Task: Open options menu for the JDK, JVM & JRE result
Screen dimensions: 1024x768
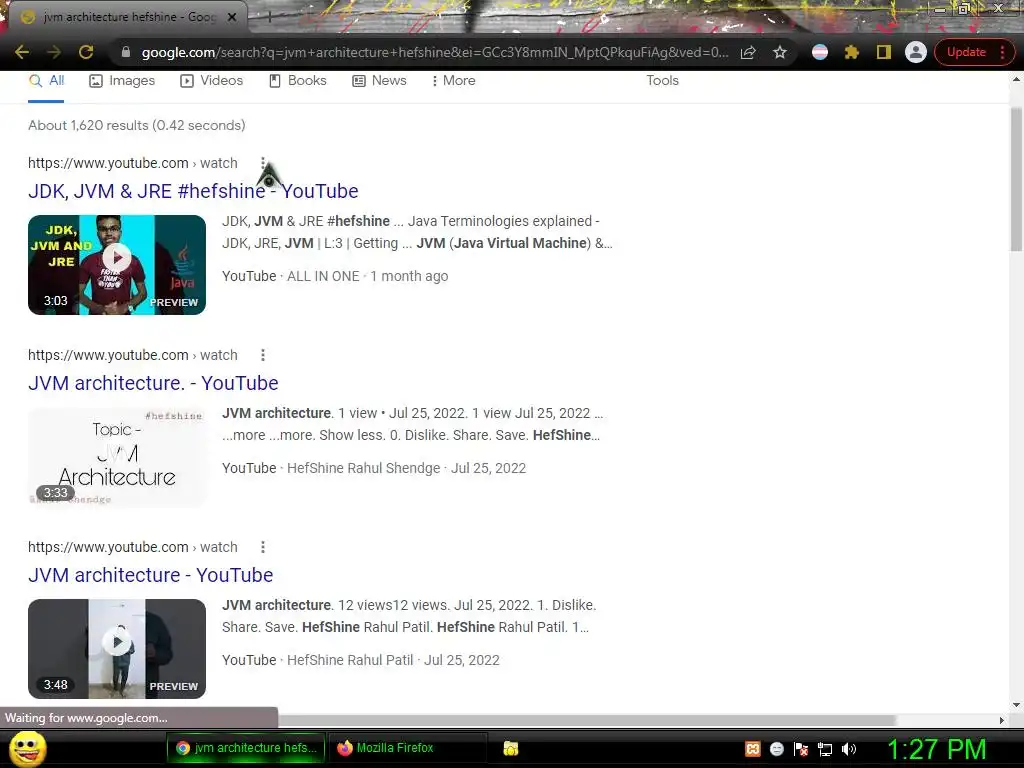Action: 263,163
